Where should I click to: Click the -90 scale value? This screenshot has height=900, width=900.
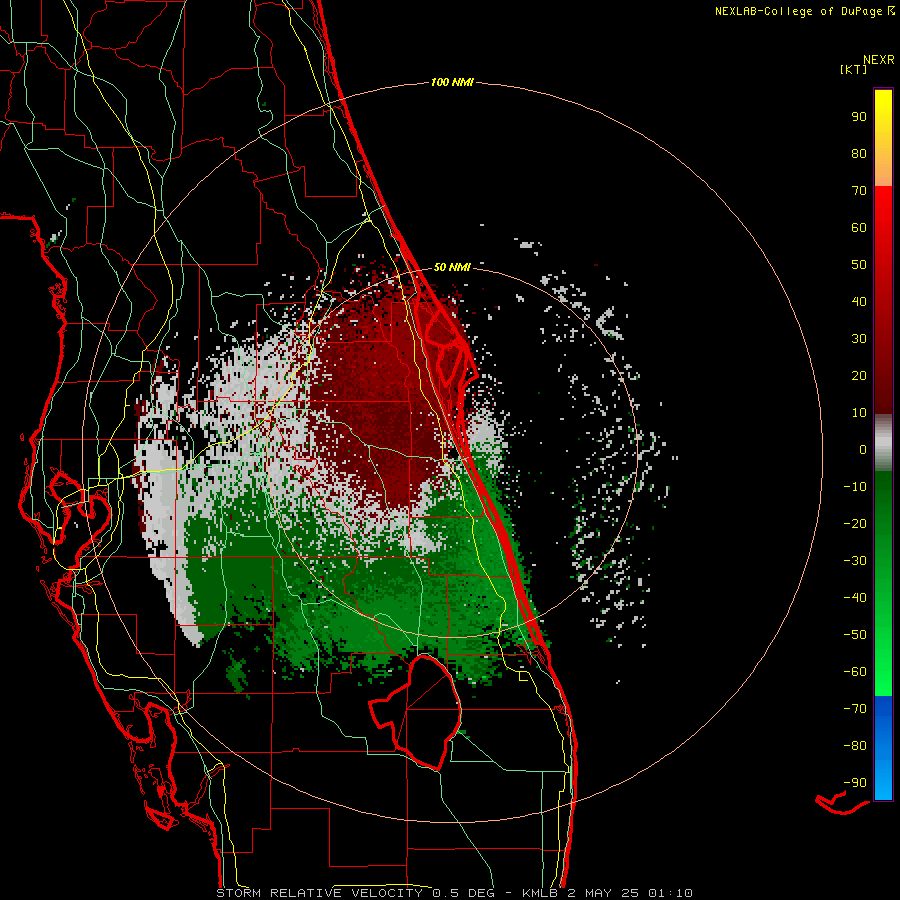point(855,783)
